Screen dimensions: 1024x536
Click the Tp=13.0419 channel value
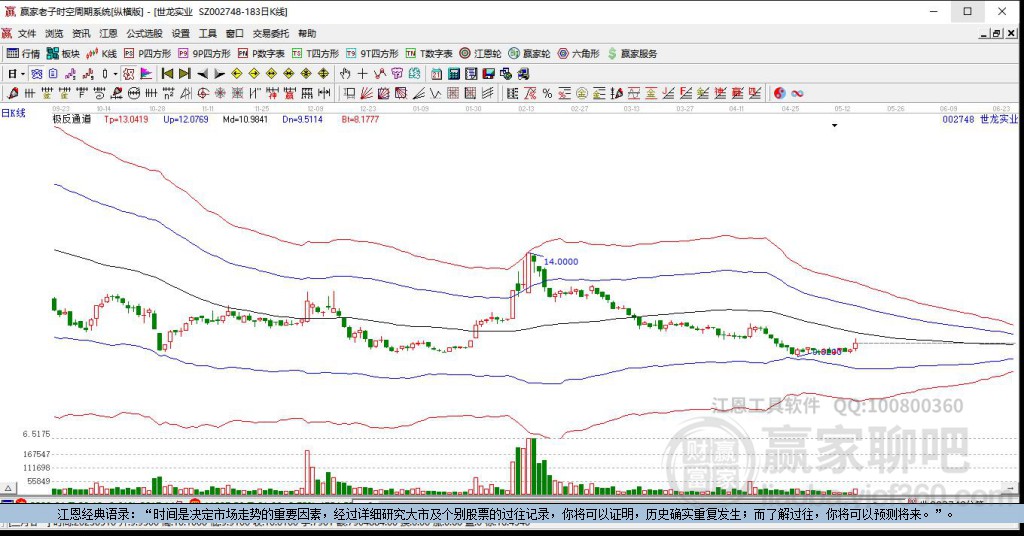coord(126,119)
